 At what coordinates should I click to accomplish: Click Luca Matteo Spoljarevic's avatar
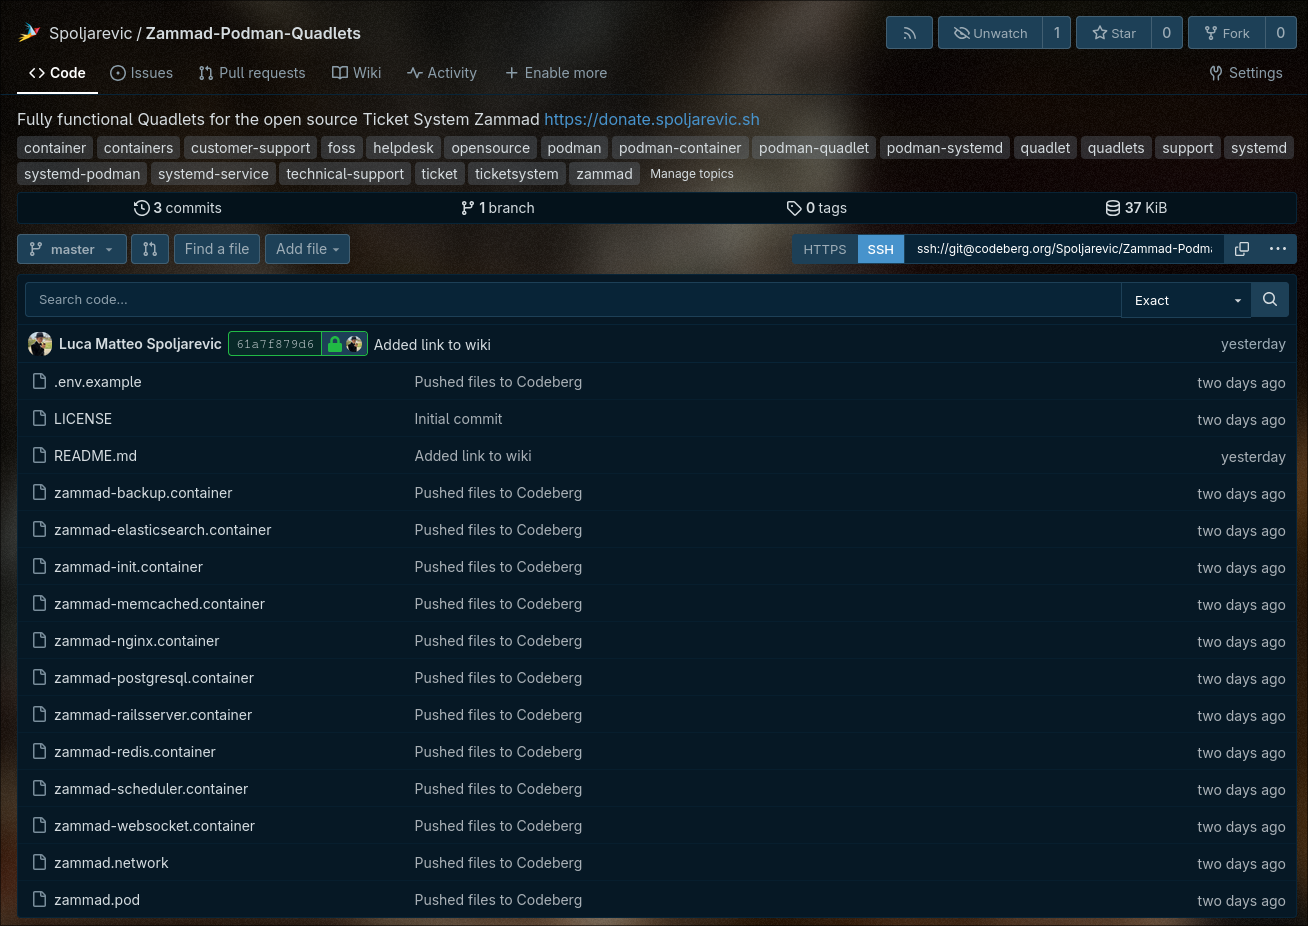point(40,344)
